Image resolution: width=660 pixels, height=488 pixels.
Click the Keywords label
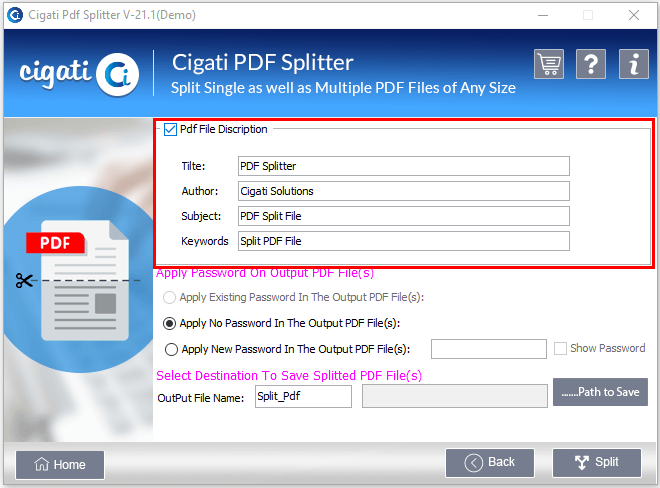coord(205,241)
